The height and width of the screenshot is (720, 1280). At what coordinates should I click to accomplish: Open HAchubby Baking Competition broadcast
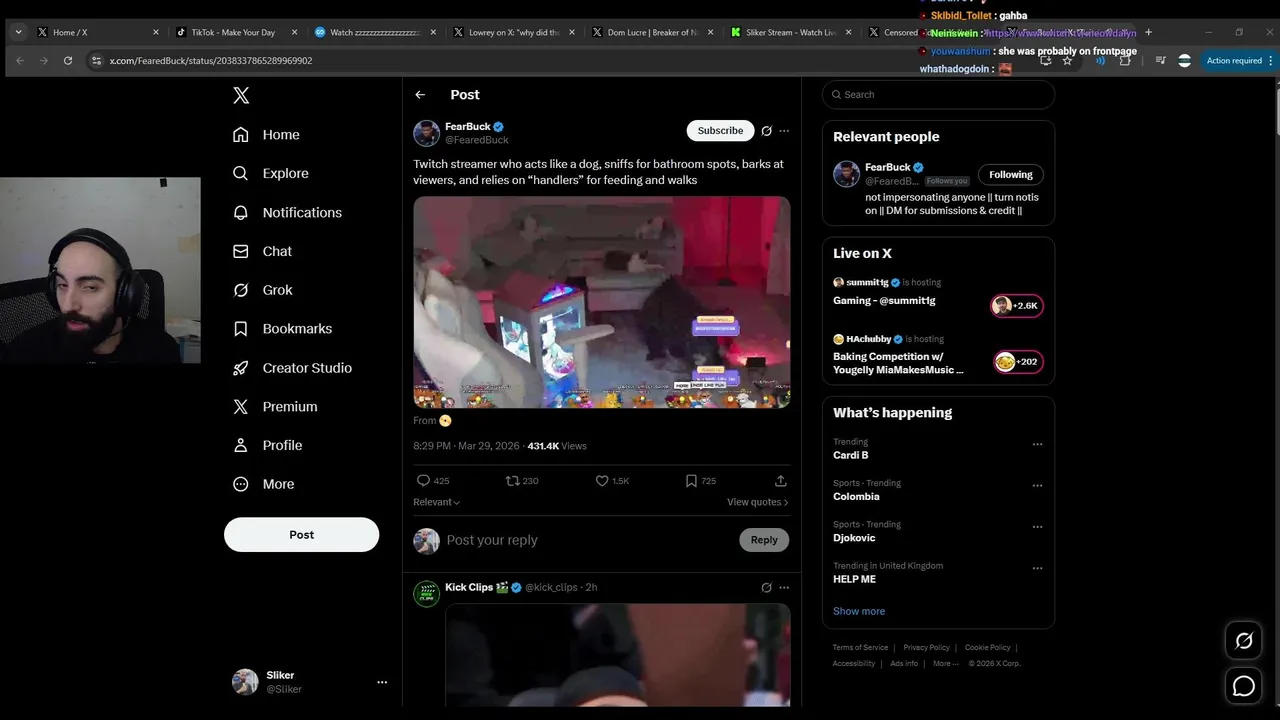[938, 355]
